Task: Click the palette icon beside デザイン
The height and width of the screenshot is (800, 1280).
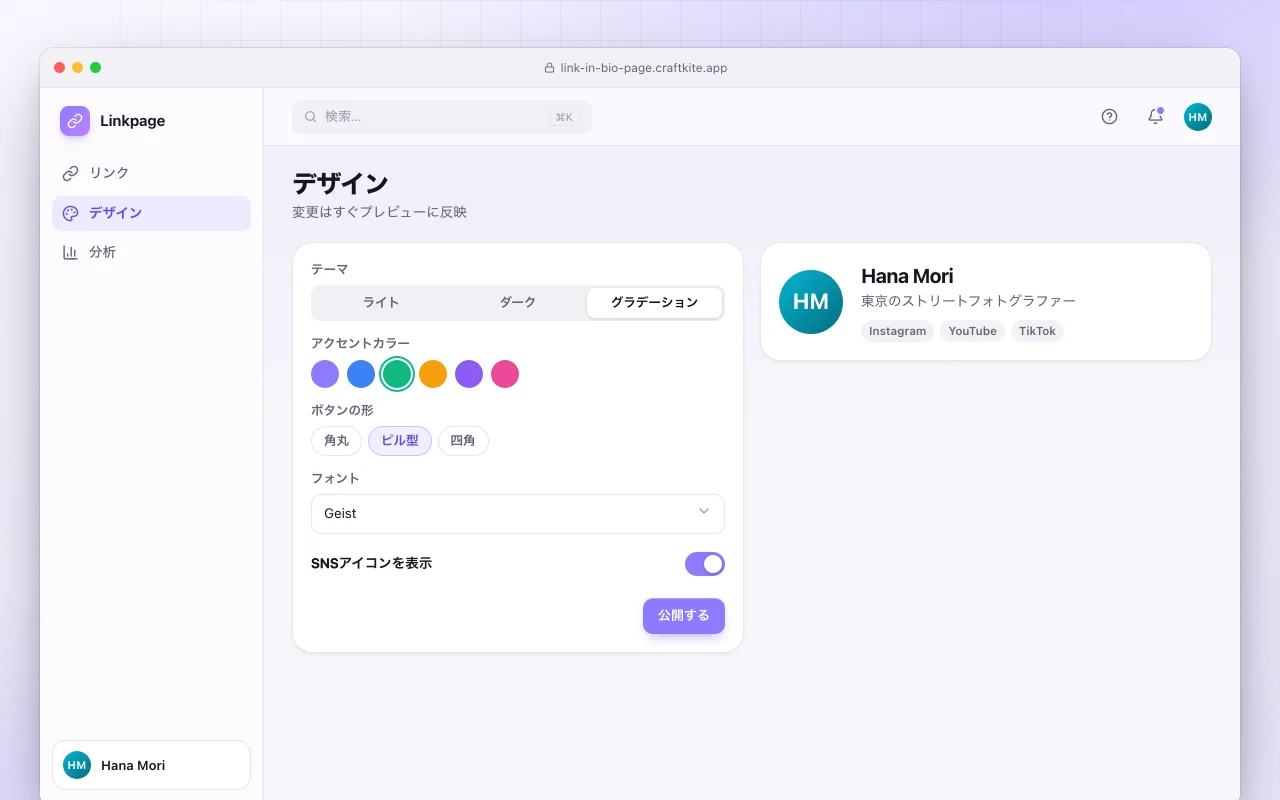Action: pos(70,213)
